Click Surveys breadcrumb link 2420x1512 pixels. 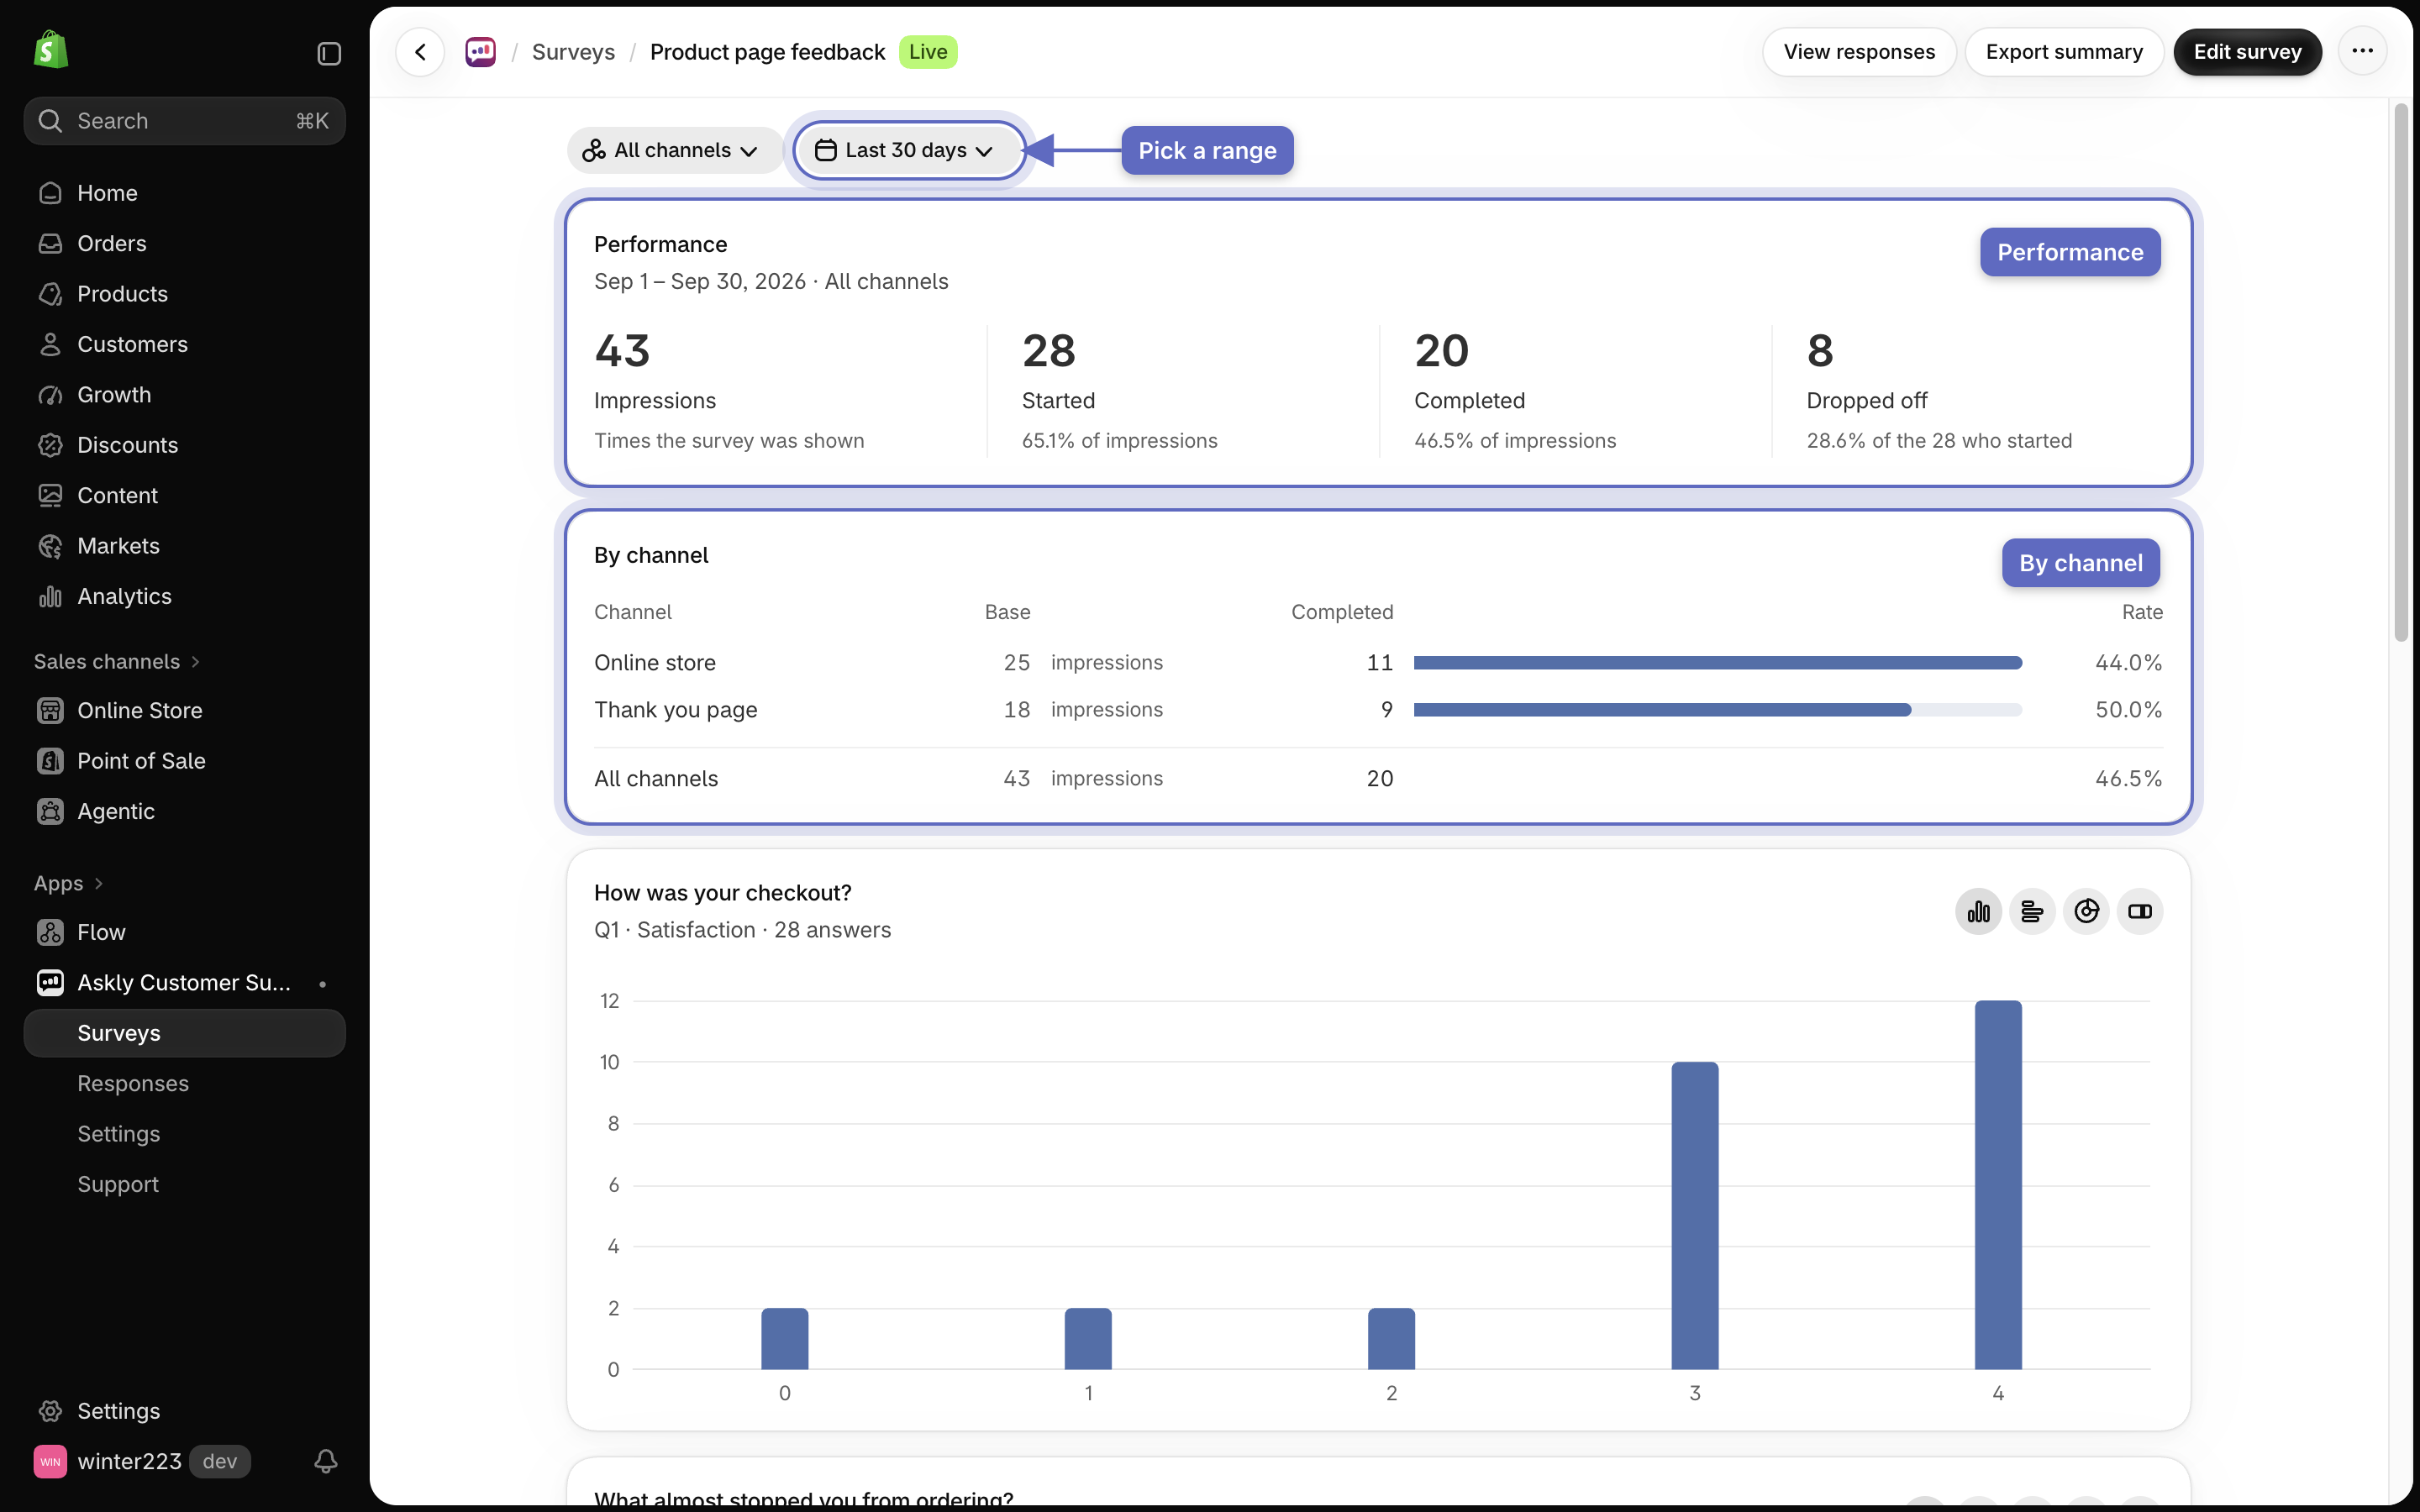click(573, 52)
